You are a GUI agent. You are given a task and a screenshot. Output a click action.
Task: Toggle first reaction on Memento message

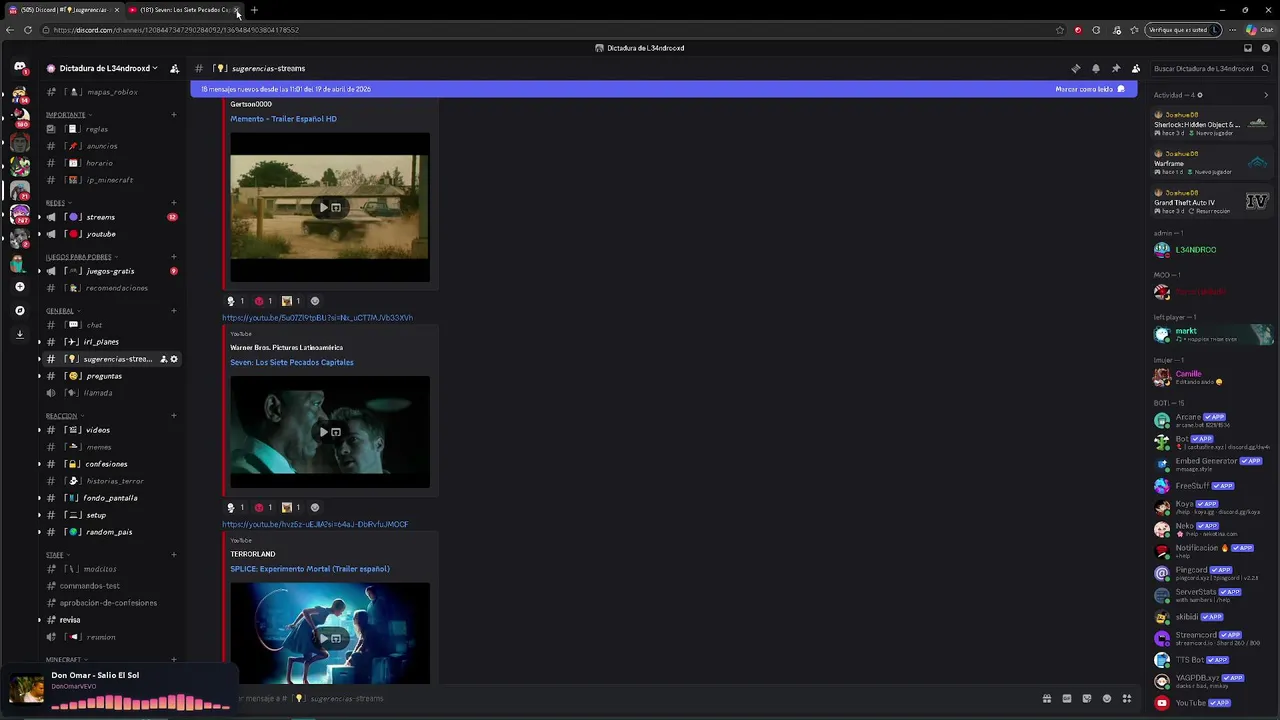pos(236,301)
